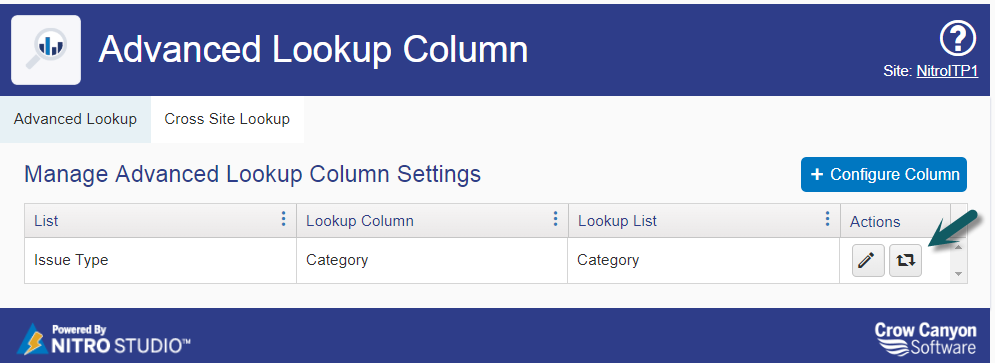The height and width of the screenshot is (363, 995).
Task: Switch to the Advanced Lookup tab
Action: [x=76, y=119]
